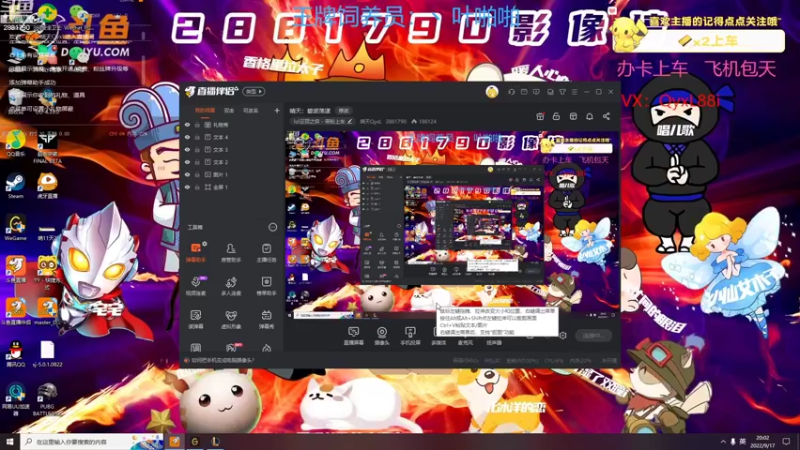Click the share icon above preview
Image resolution: width=800 pixels, height=450 pixels.
point(606,116)
